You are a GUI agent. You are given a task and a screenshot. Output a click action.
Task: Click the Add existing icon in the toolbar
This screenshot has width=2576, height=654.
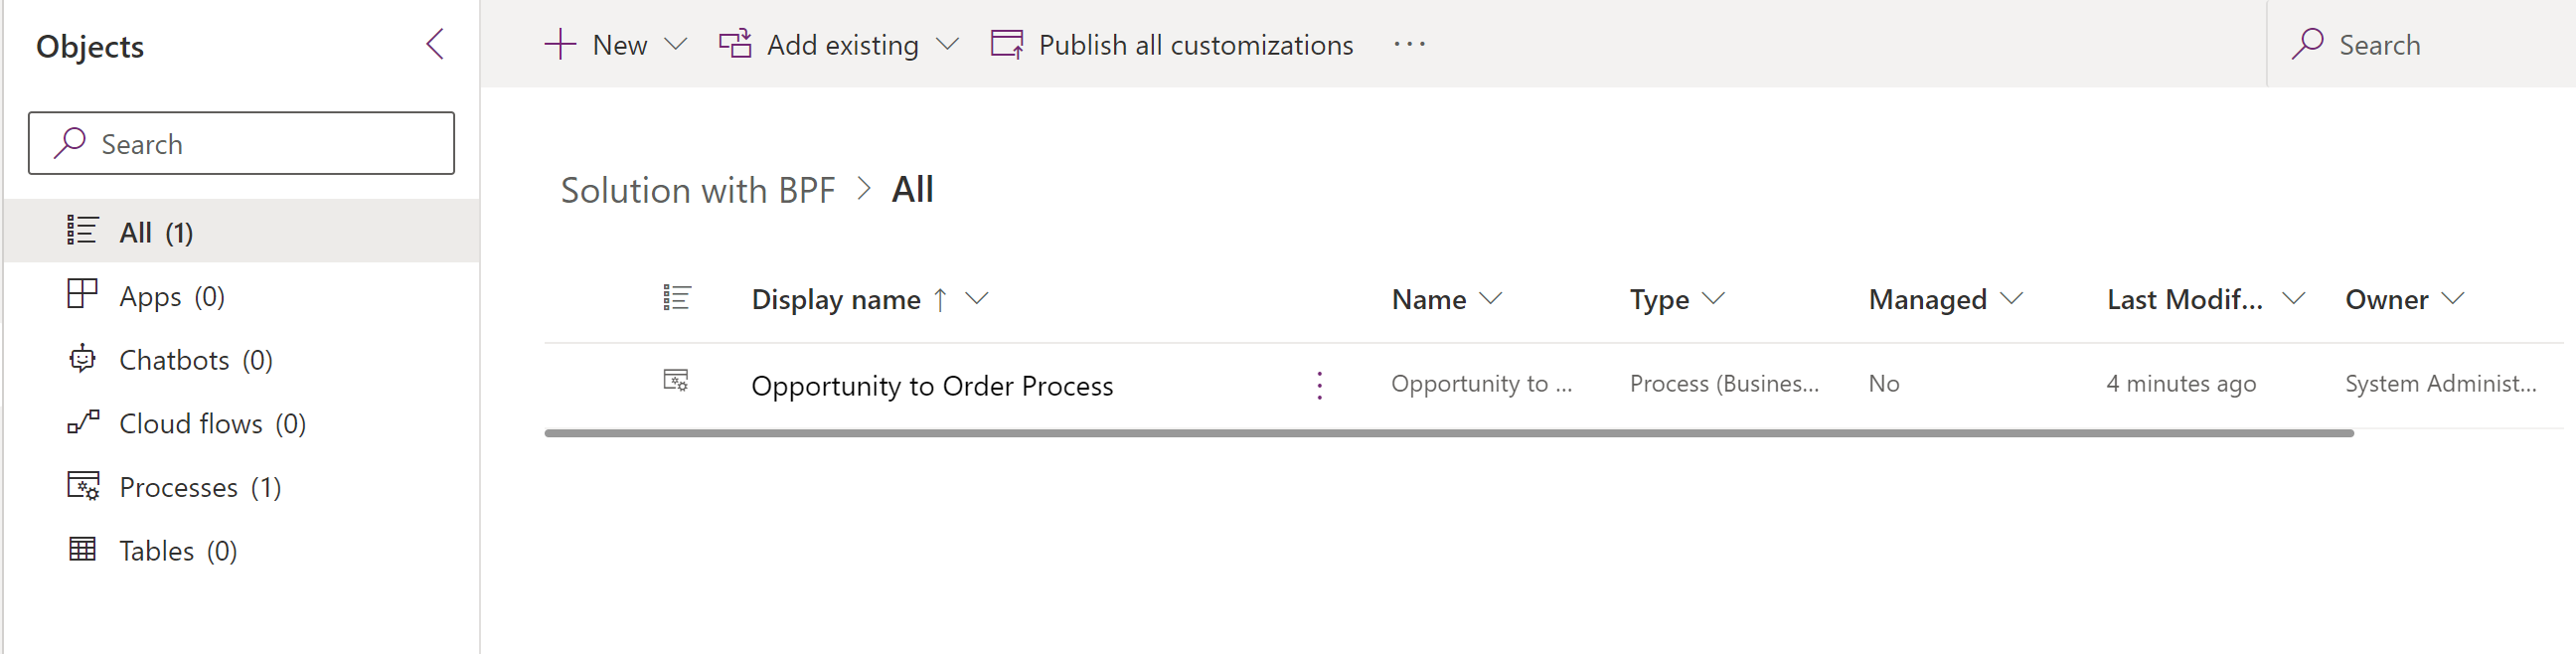(735, 44)
